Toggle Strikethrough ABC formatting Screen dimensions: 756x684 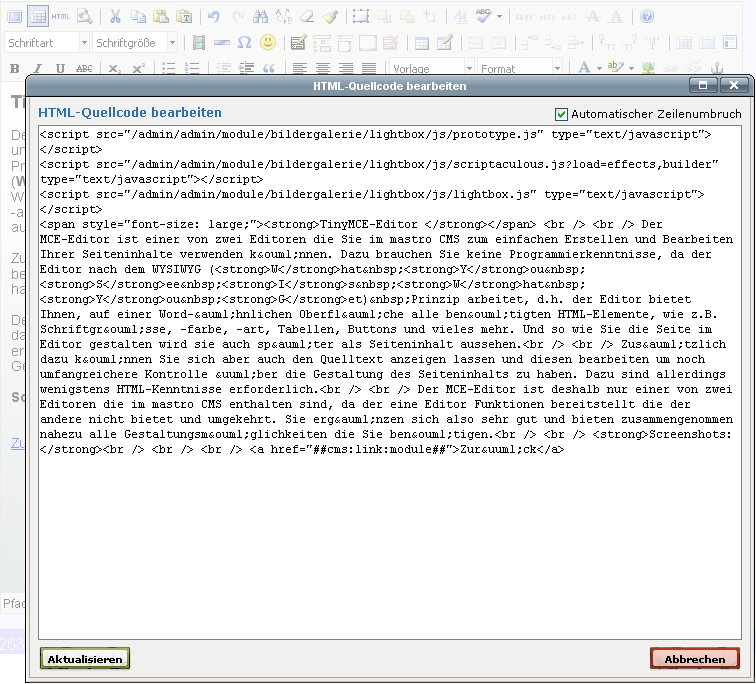pos(84,68)
